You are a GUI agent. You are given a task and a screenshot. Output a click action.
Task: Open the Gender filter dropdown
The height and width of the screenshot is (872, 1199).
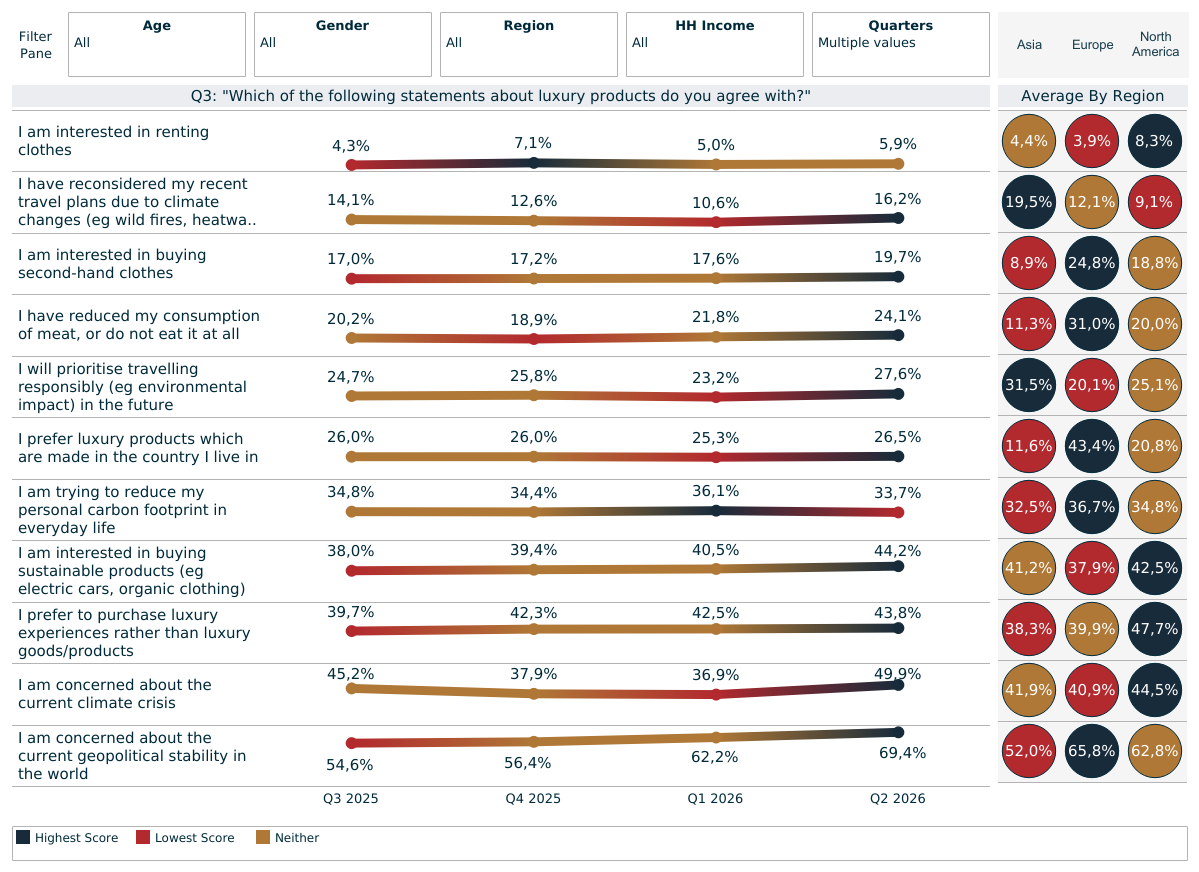(343, 44)
